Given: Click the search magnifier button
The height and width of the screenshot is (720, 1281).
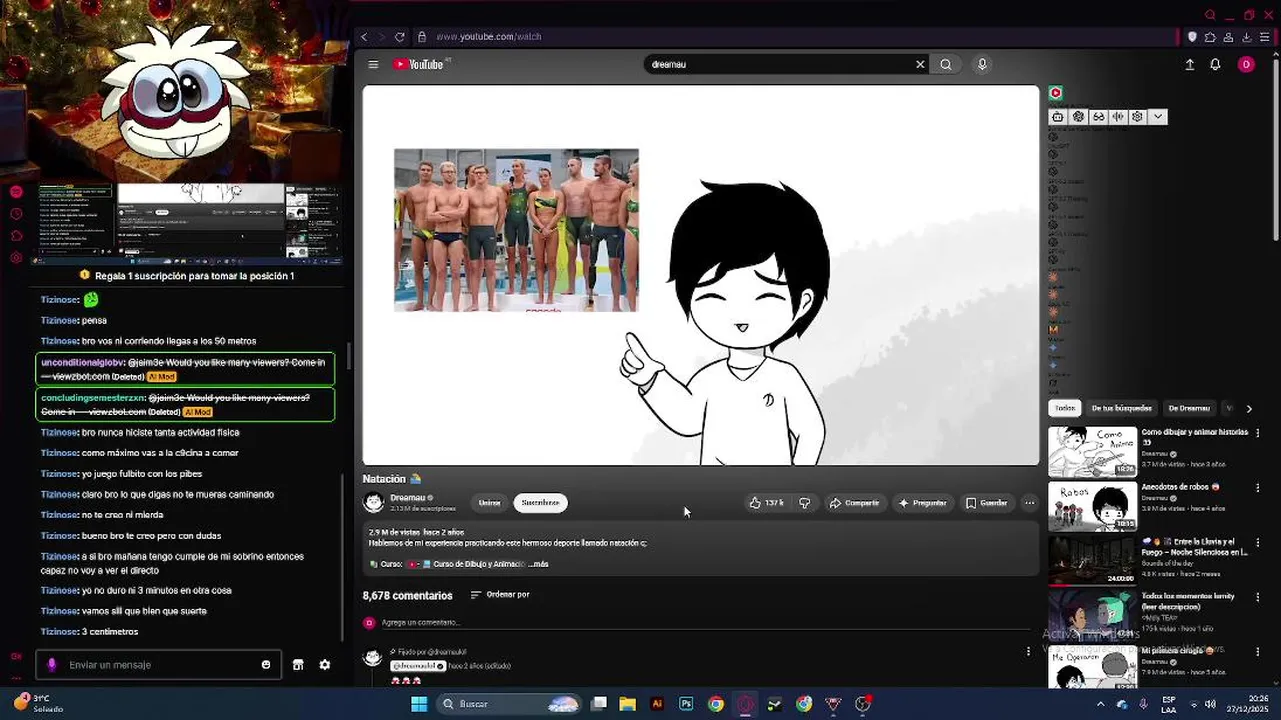Looking at the screenshot, I should (x=946, y=64).
